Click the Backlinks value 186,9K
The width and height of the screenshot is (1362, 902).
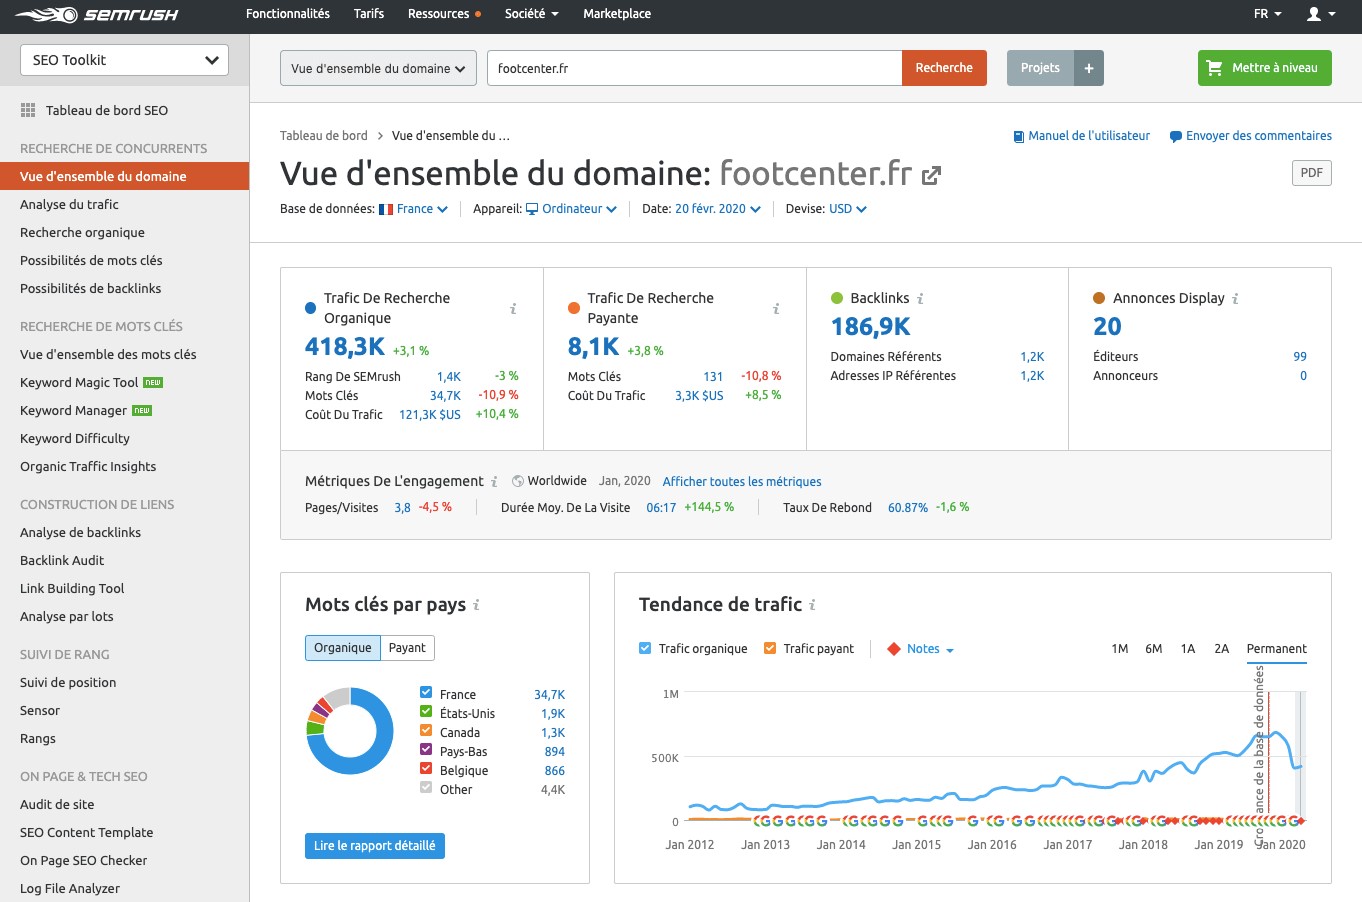870,327
